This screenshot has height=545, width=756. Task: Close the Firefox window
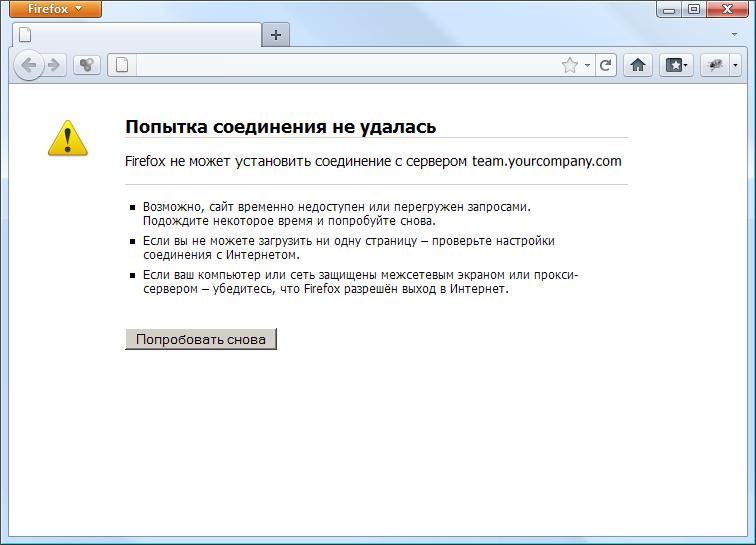728,10
